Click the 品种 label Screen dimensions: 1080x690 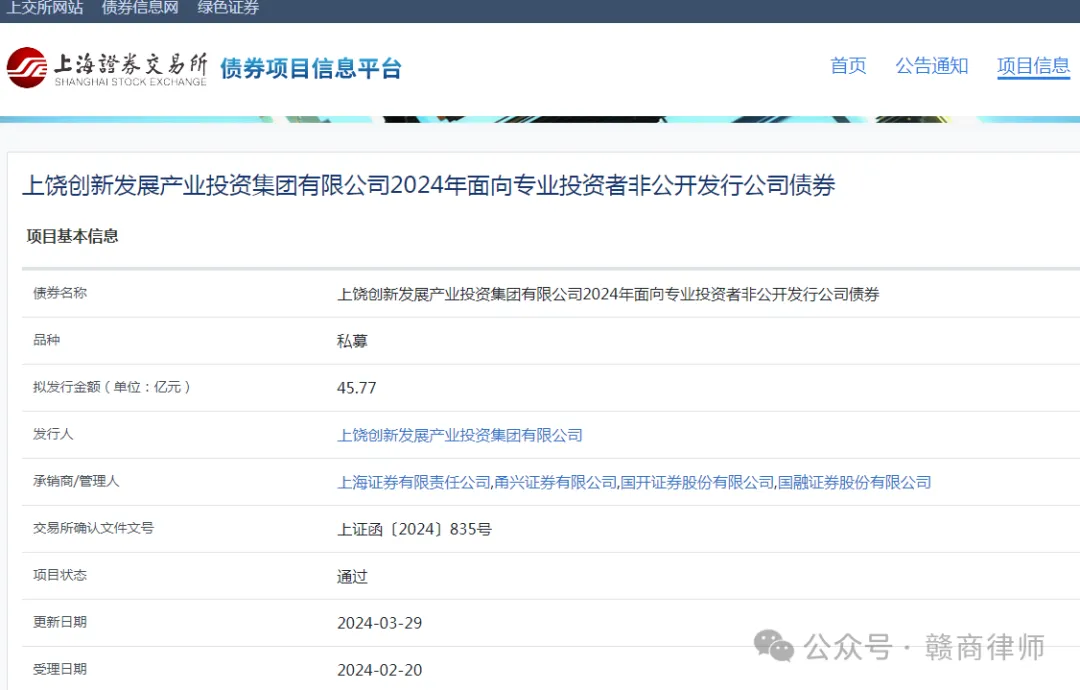click(47, 339)
